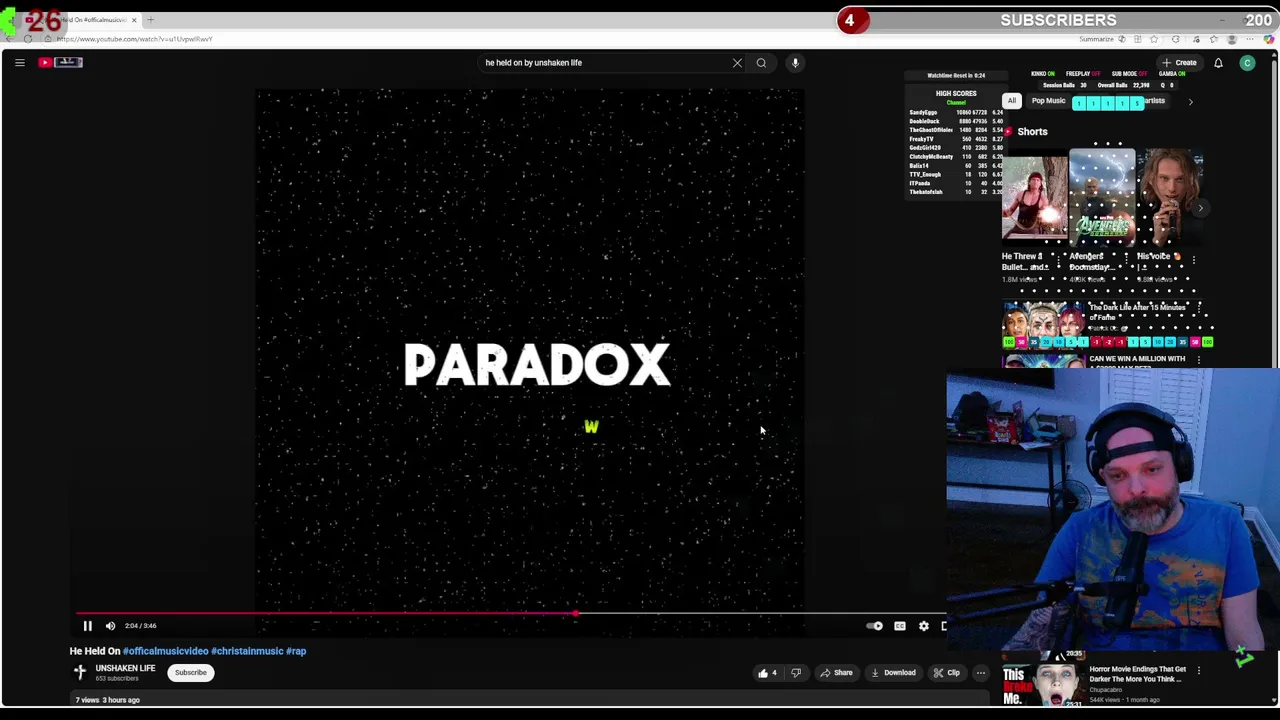This screenshot has height=720, width=1280.
Task: Click the Shorts section heading
Action: tap(1032, 132)
